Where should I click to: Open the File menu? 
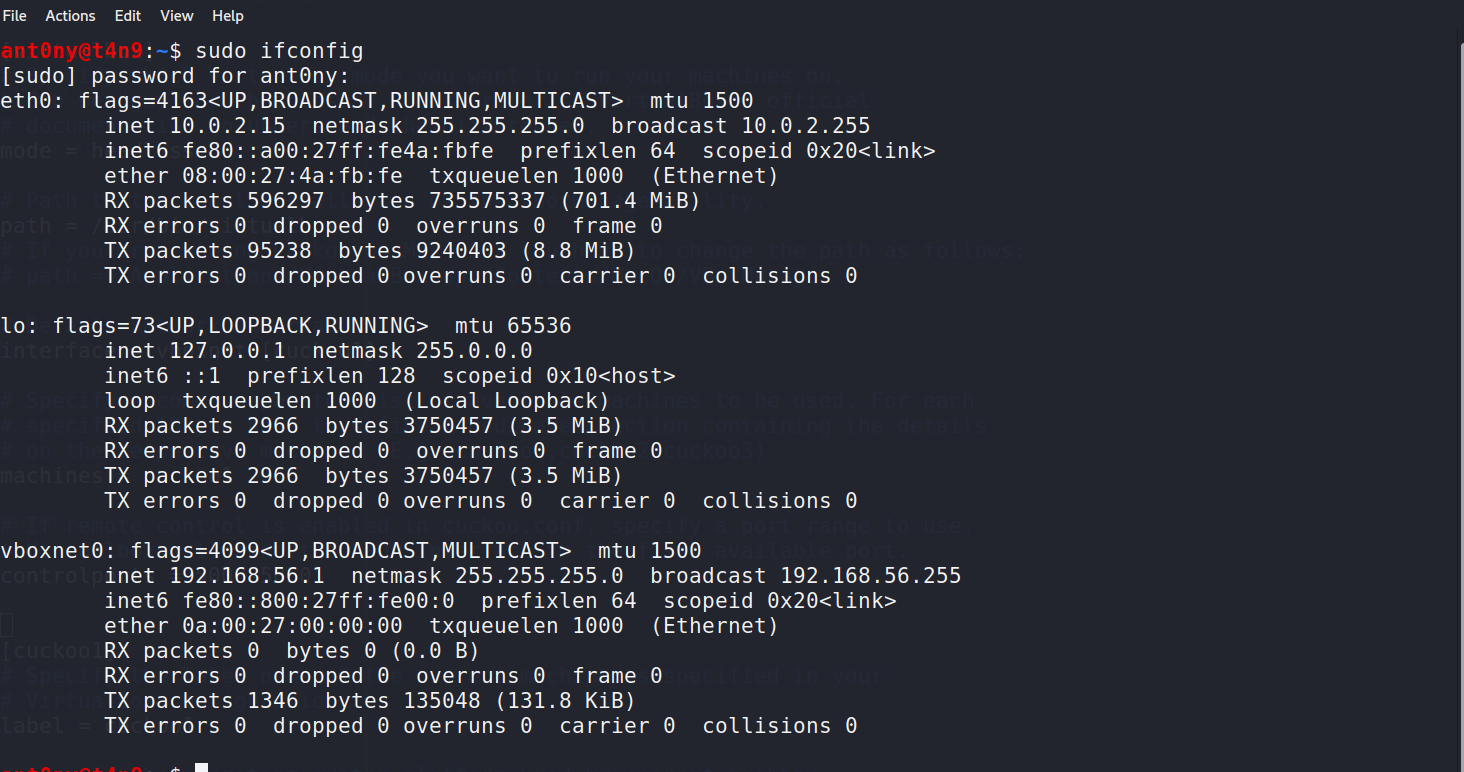pyautogui.click(x=15, y=15)
